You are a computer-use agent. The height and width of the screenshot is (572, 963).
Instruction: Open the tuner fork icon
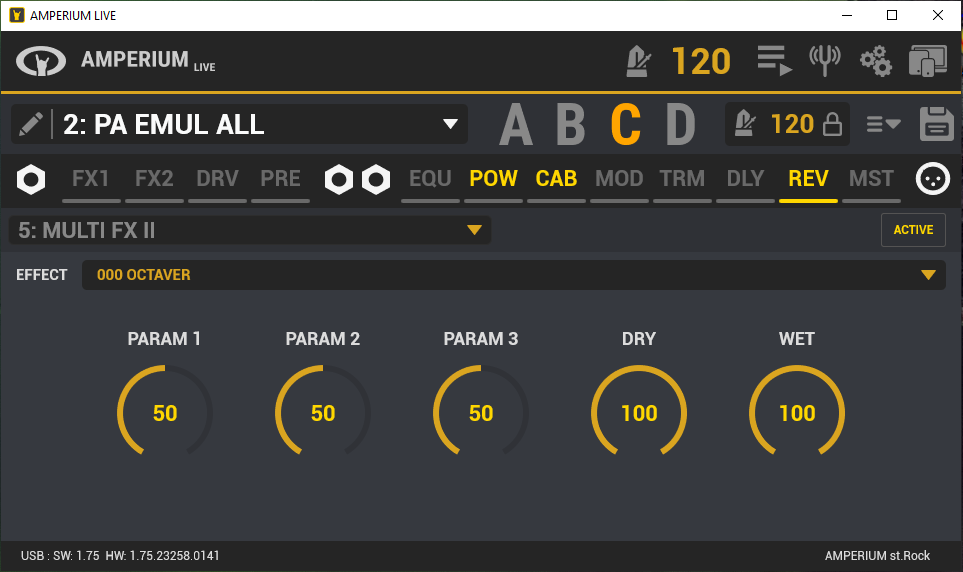click(x=824, y=60)
